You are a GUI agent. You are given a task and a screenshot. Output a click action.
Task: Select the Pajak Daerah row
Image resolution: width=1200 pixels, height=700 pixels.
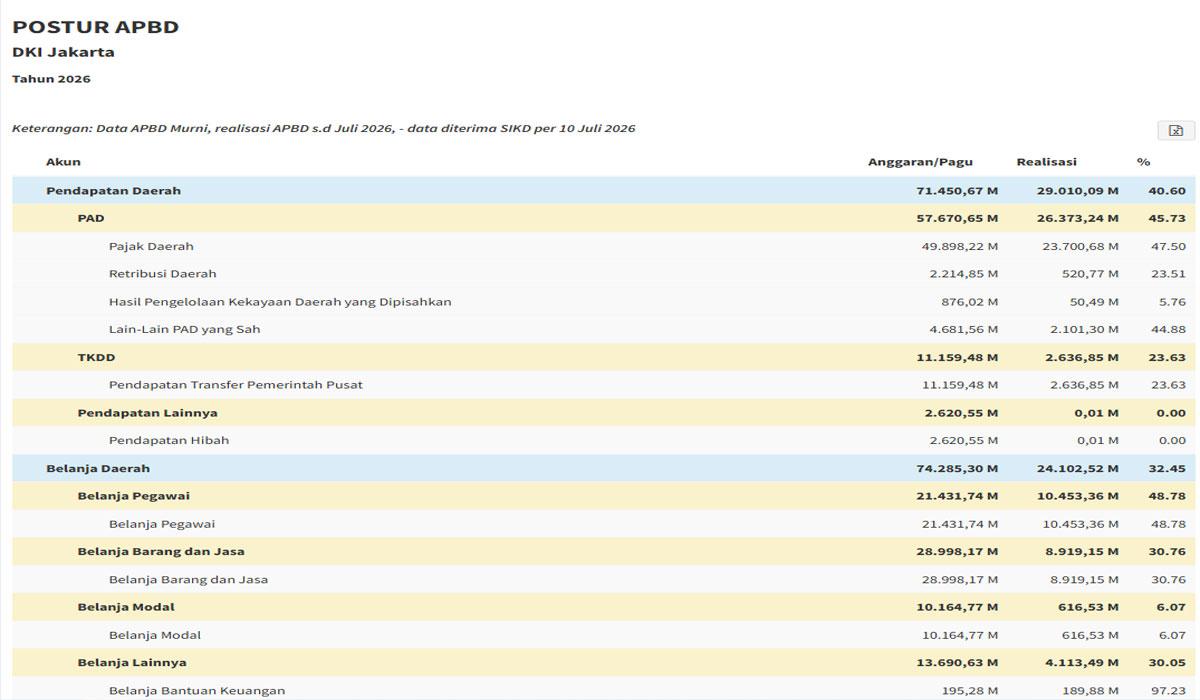click(604, 246)
